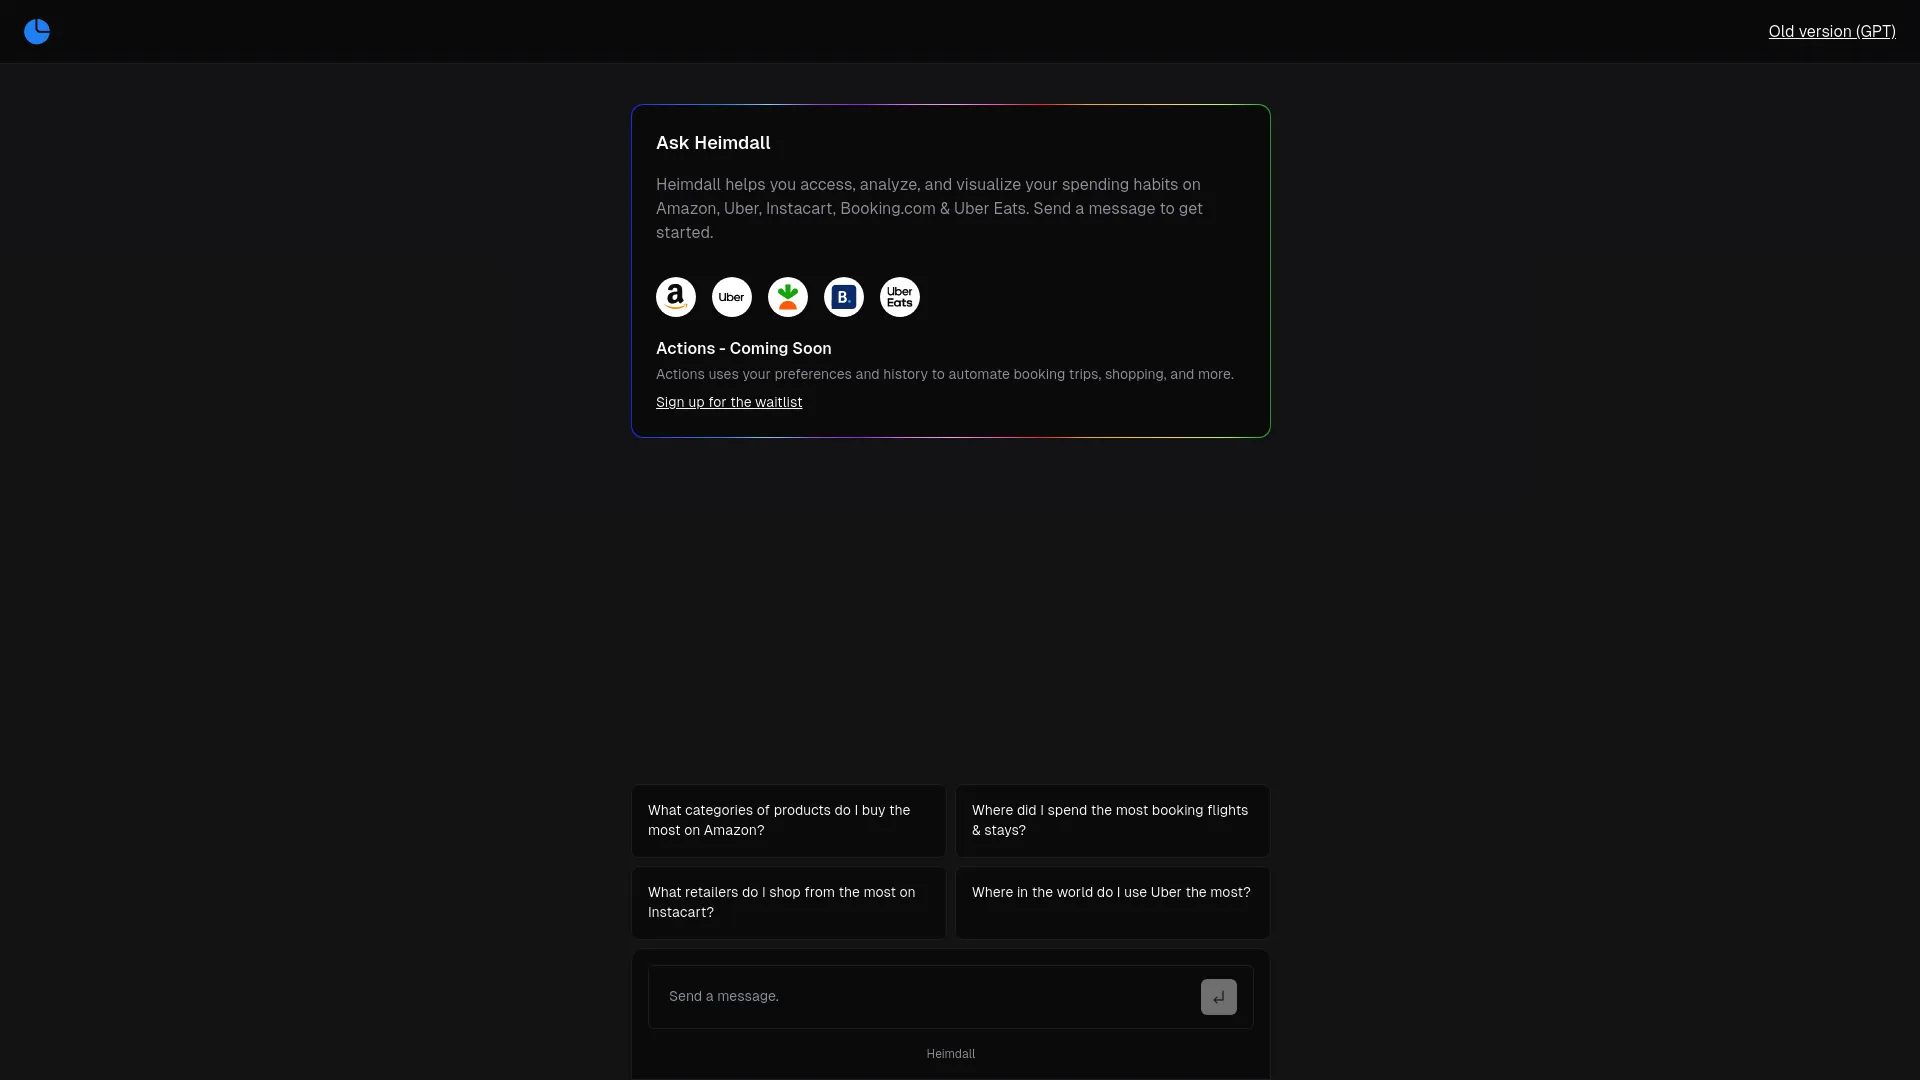
Task: Click the Uber icon
Action: [x=732, y=295]
